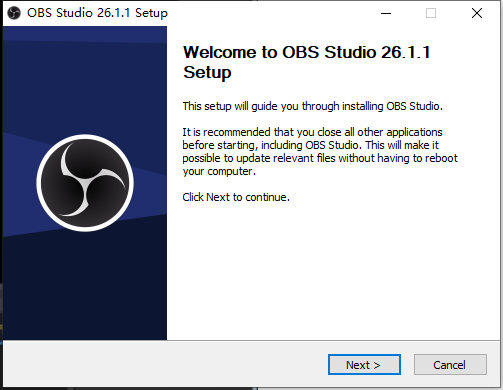
Task: Close the setup window with X
Action: click(477, 13)
